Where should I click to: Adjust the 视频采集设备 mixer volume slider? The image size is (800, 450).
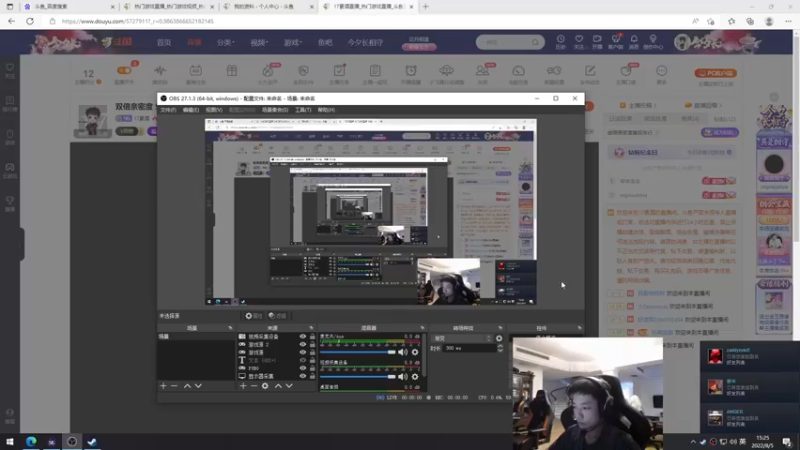(358, 377)
